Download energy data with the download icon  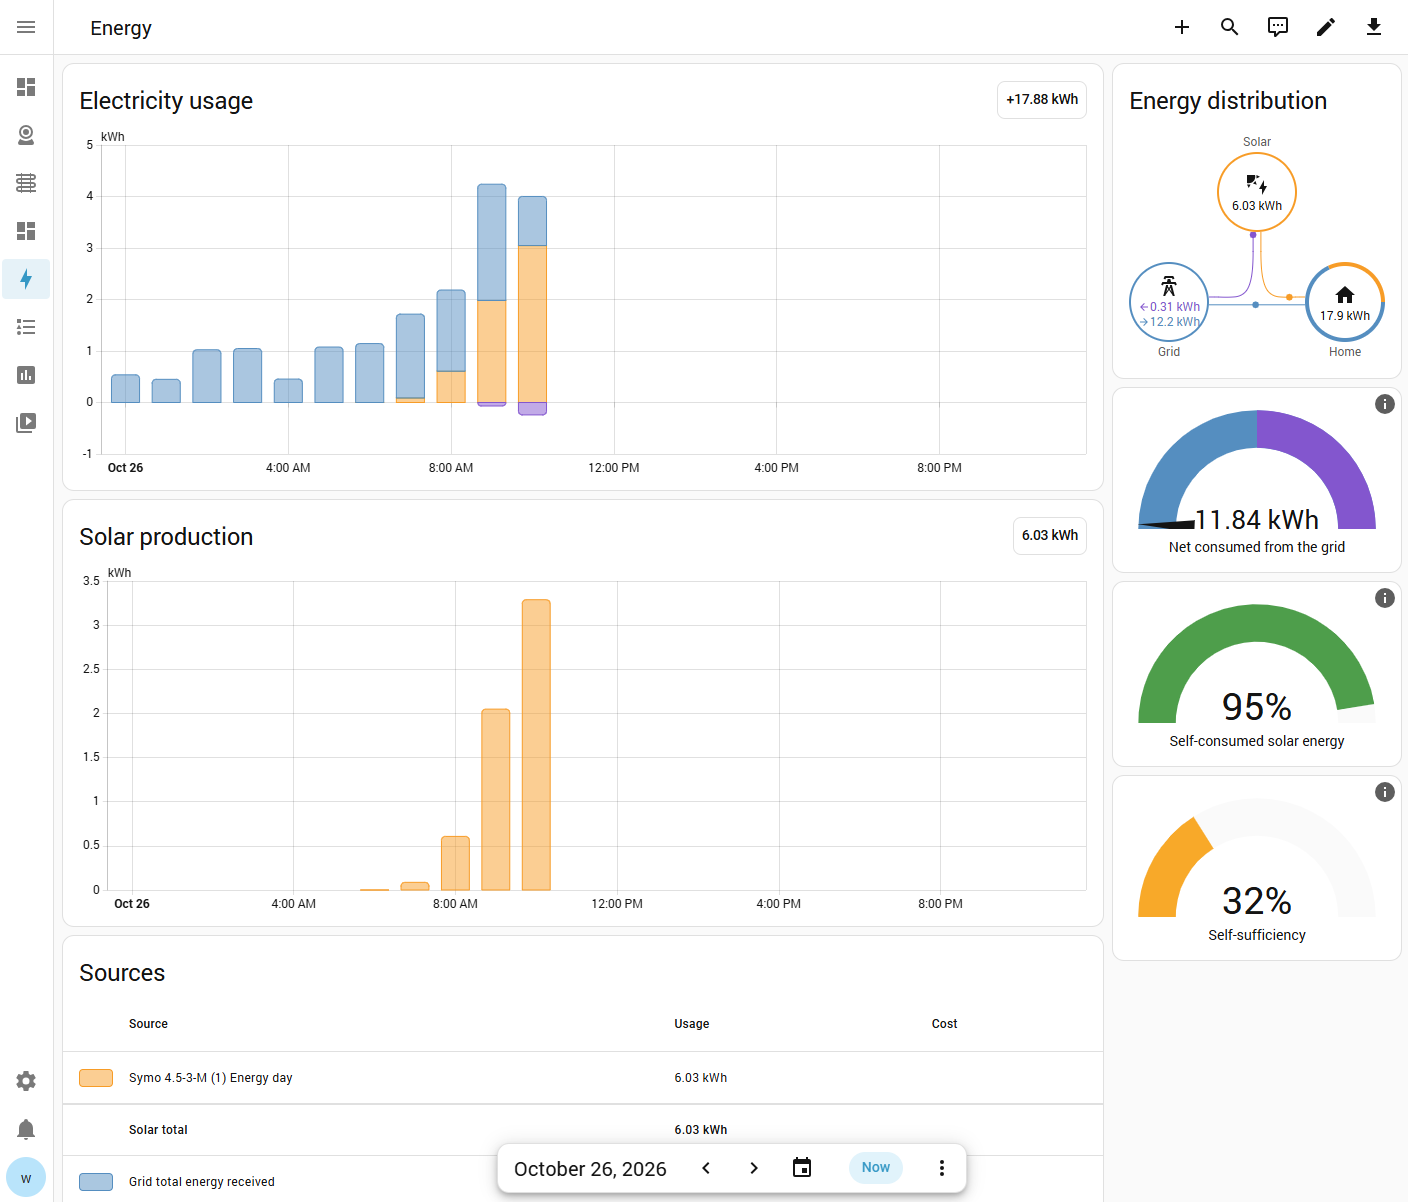[x=1374, y=27]
